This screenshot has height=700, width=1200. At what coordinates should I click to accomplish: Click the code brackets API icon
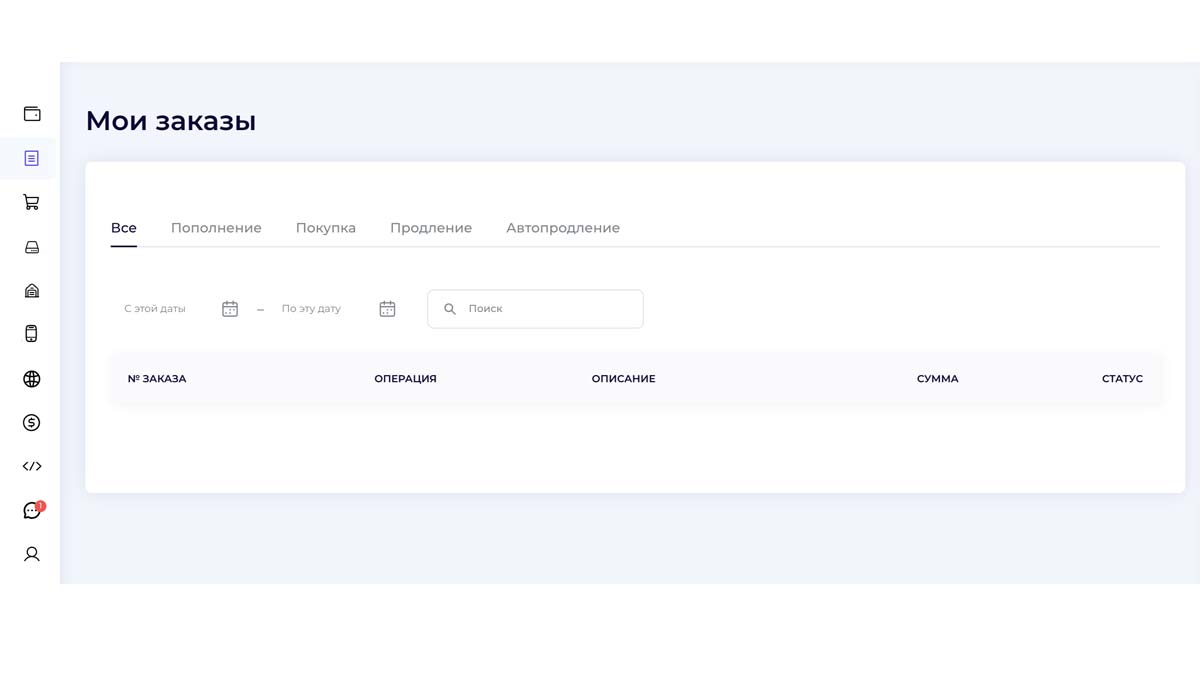32,466
